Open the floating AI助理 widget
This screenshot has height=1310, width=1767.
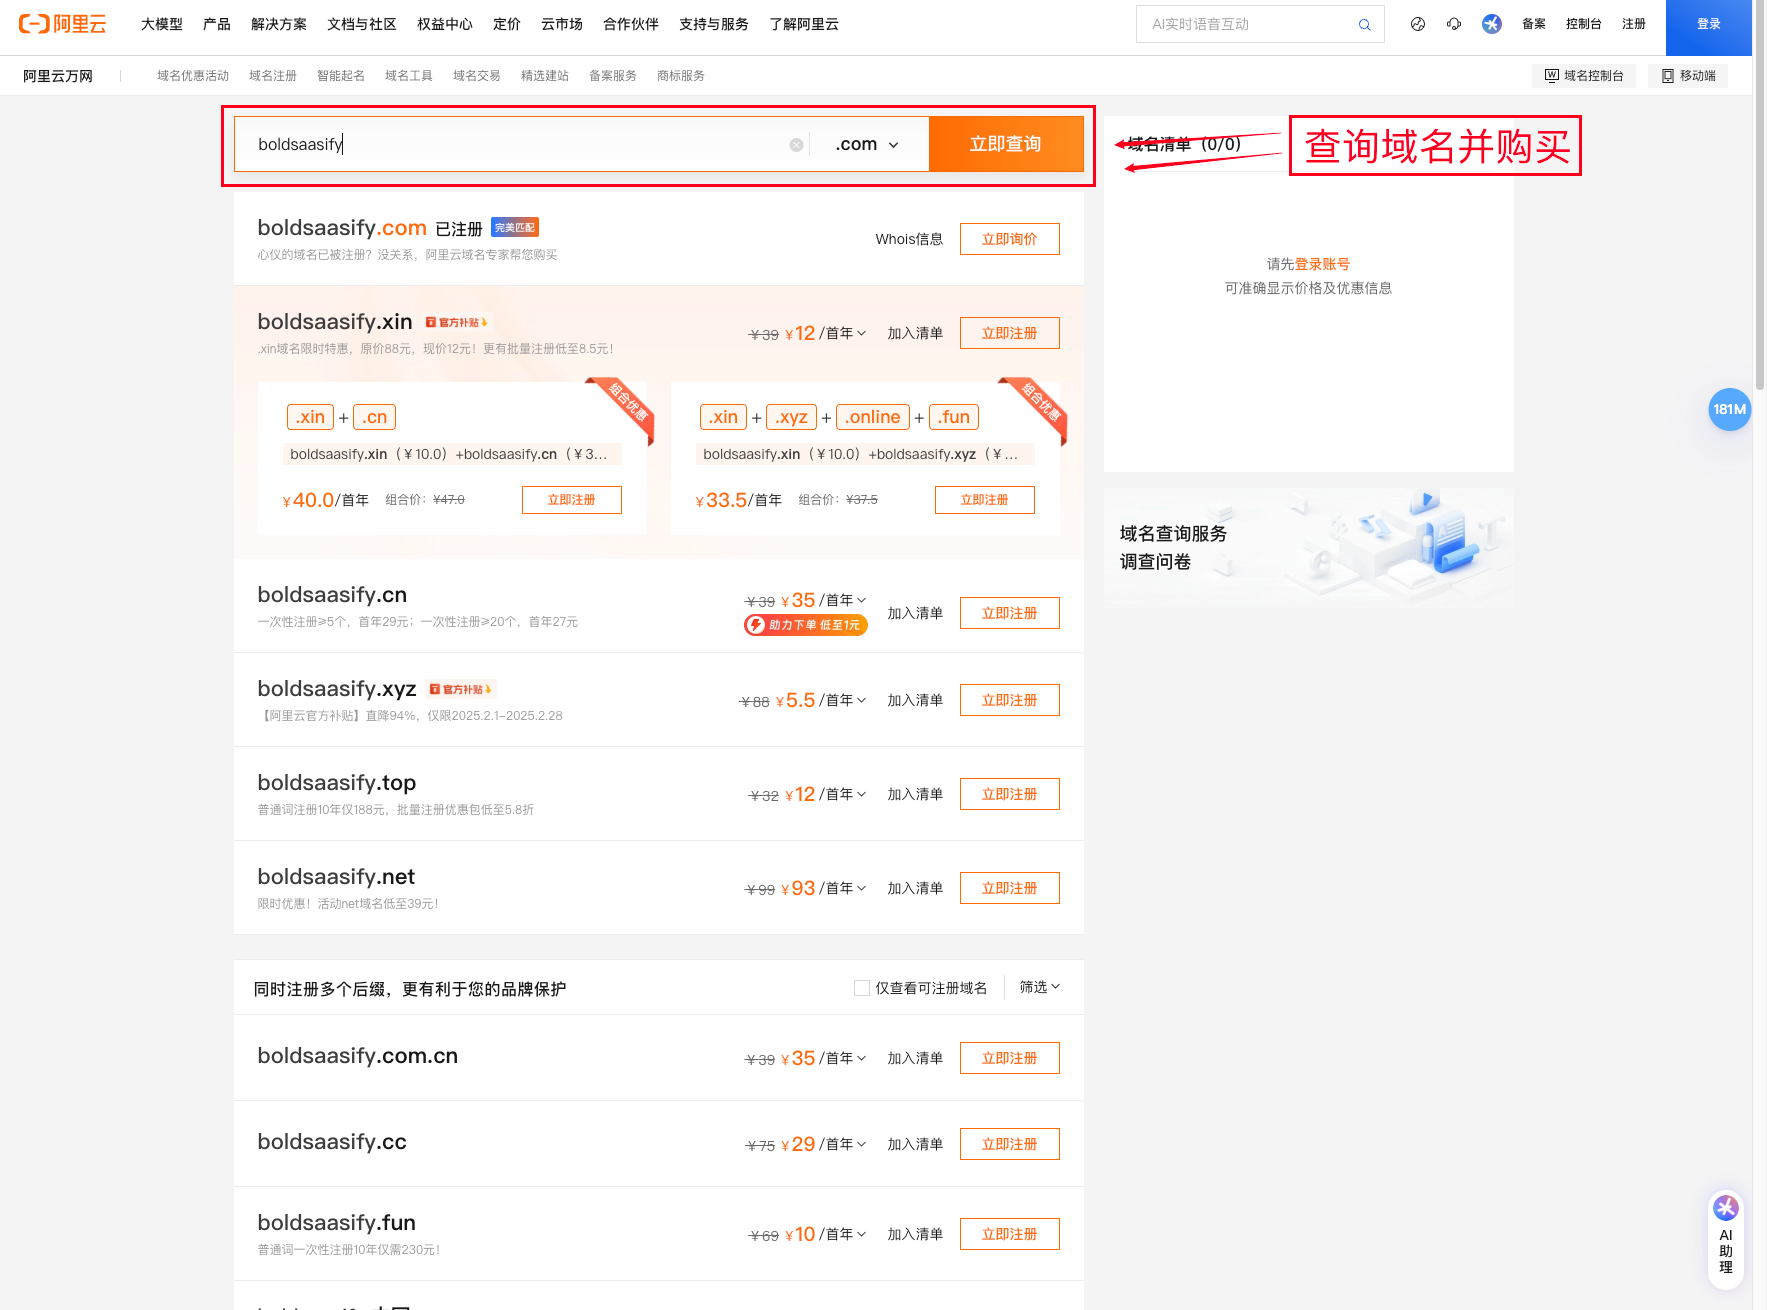[1726, 1239]
